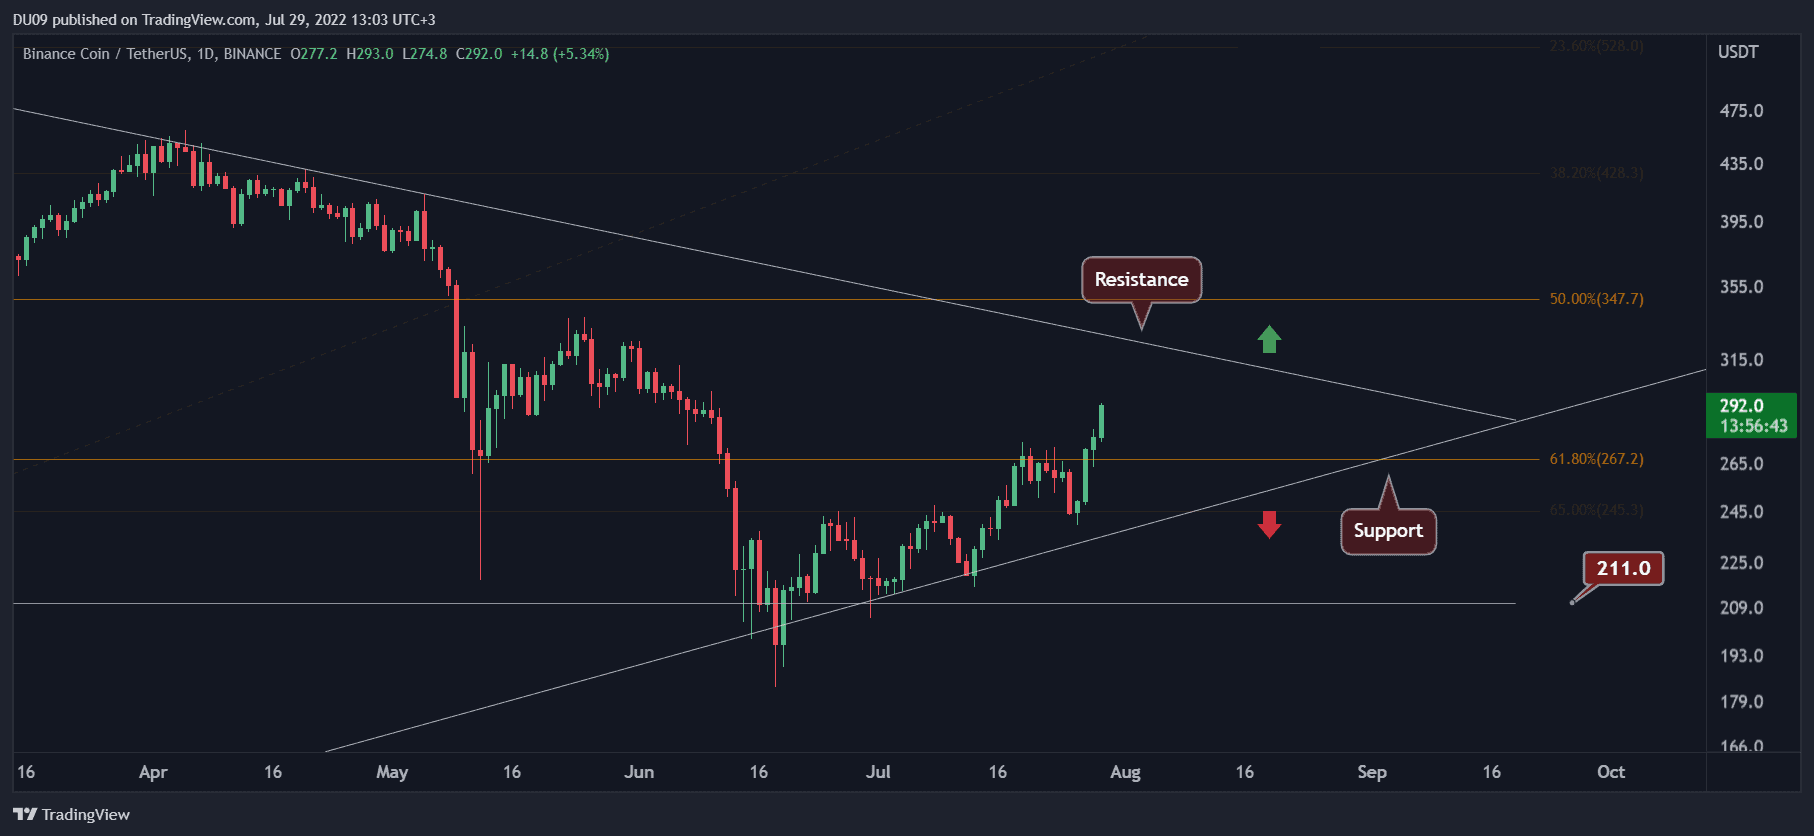The height and width of the screenshot is (836, 1814).
Task: Click the 395.0 price axis label
Action: click(x=1742, y=222)
